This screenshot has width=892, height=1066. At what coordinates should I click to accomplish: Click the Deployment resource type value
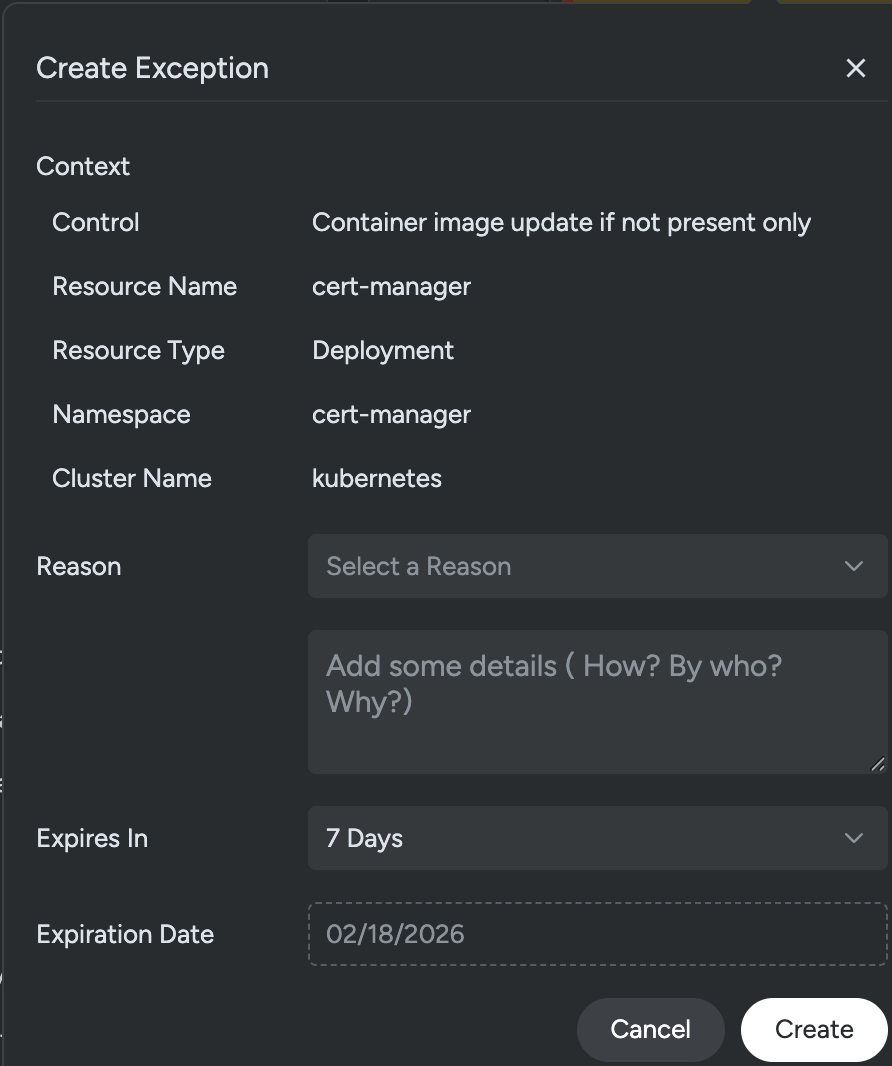(x=383, y=350)
